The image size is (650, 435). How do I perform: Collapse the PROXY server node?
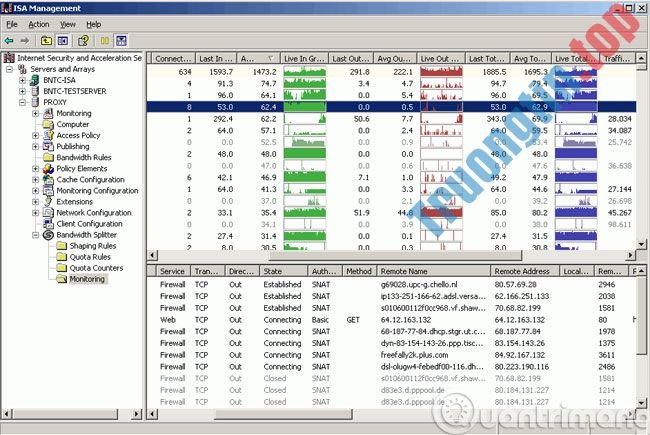(x=23, y=102)
